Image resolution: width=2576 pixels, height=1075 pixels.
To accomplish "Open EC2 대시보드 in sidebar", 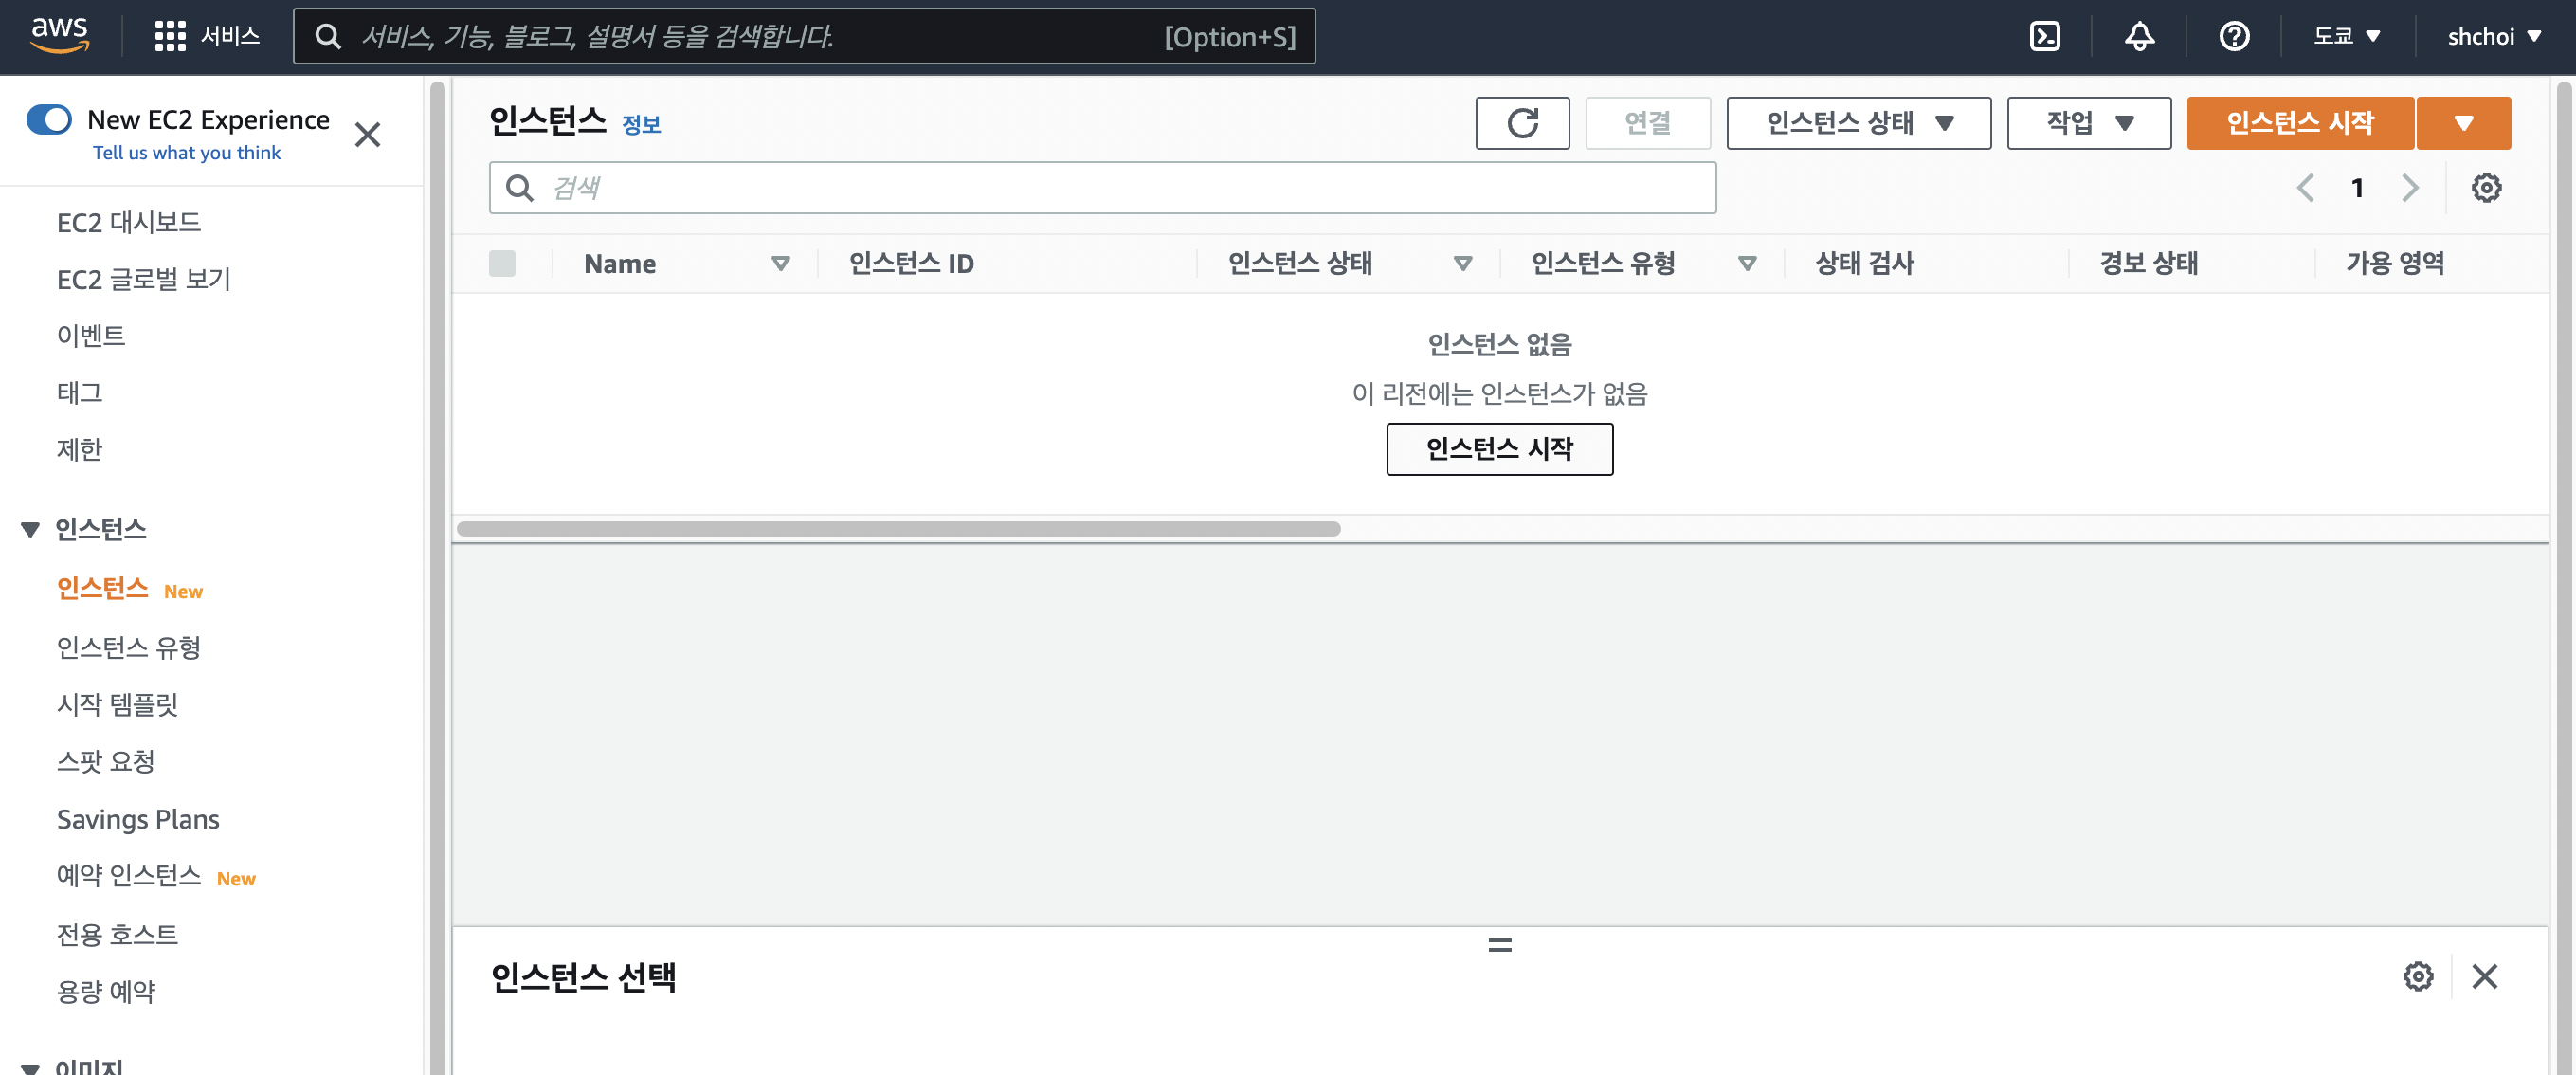I will 129,222.
